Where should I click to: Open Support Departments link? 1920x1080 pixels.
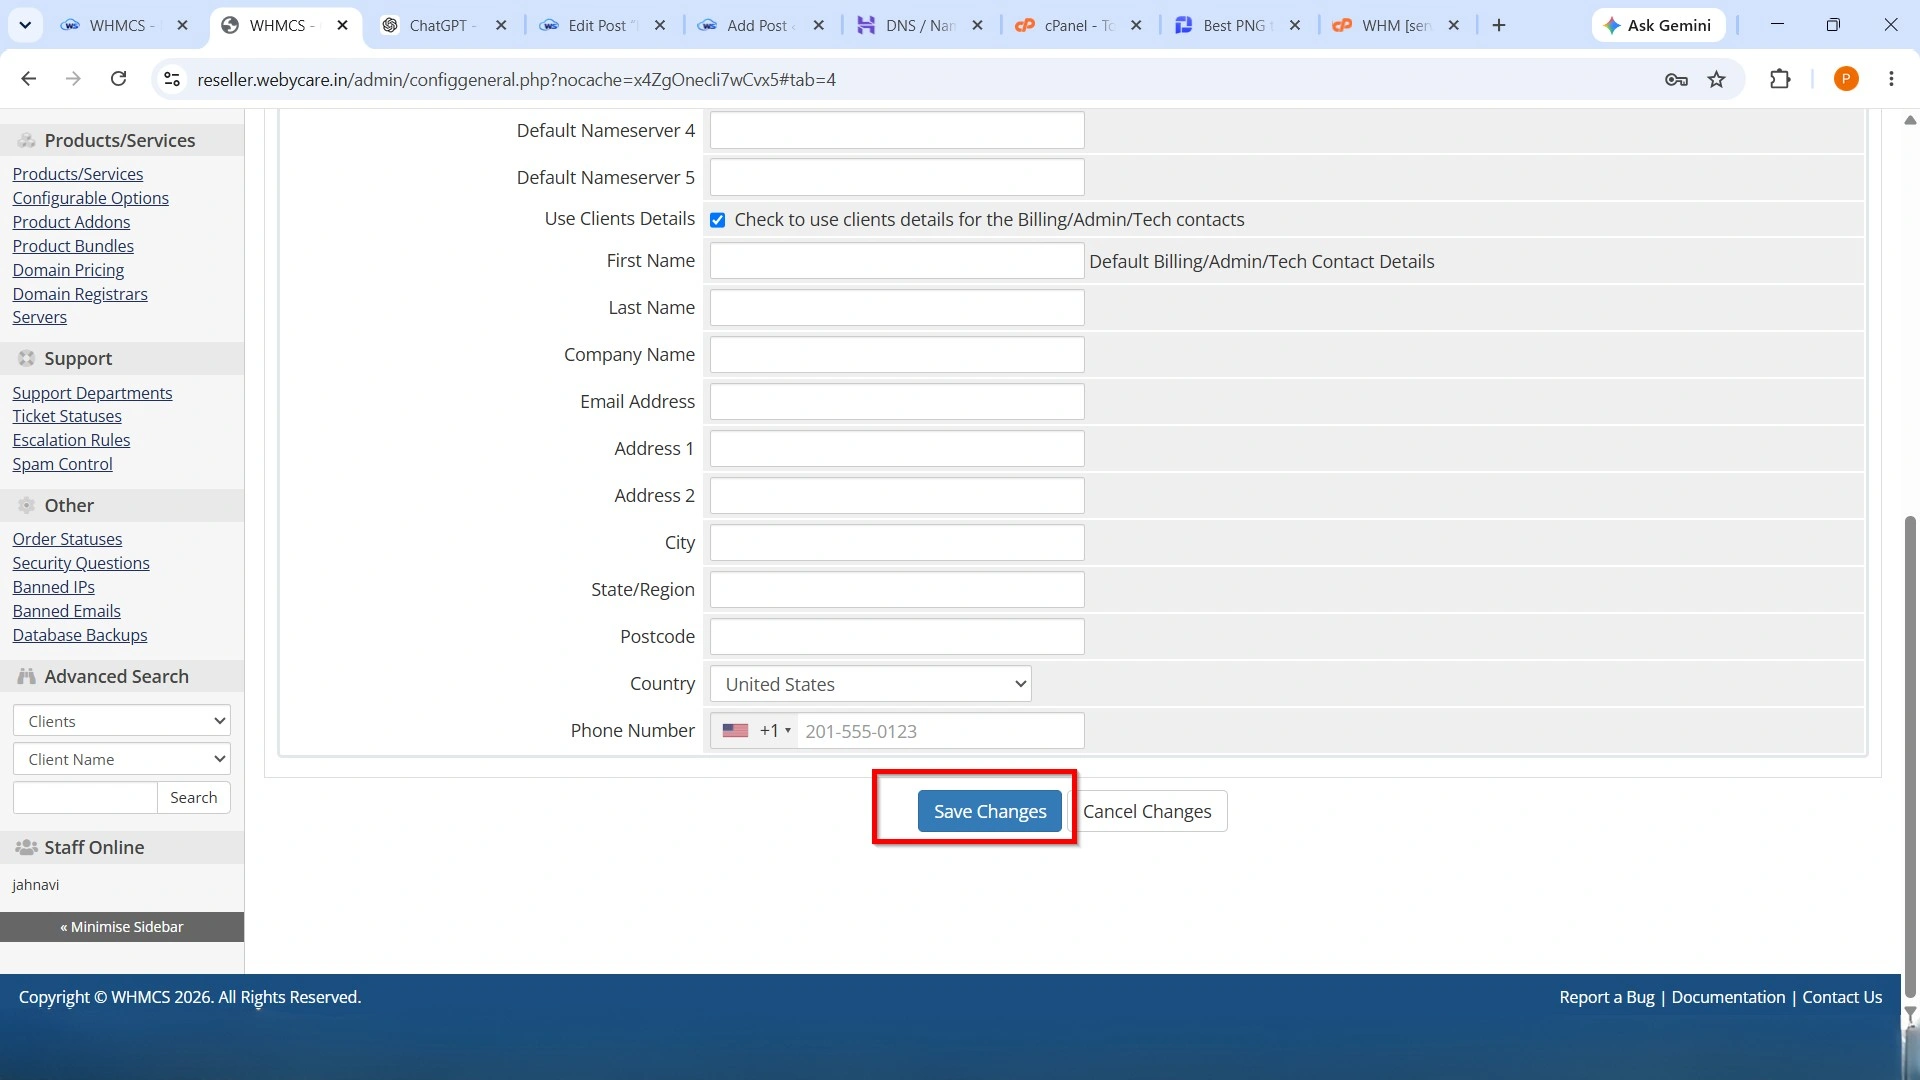[92, 393]
